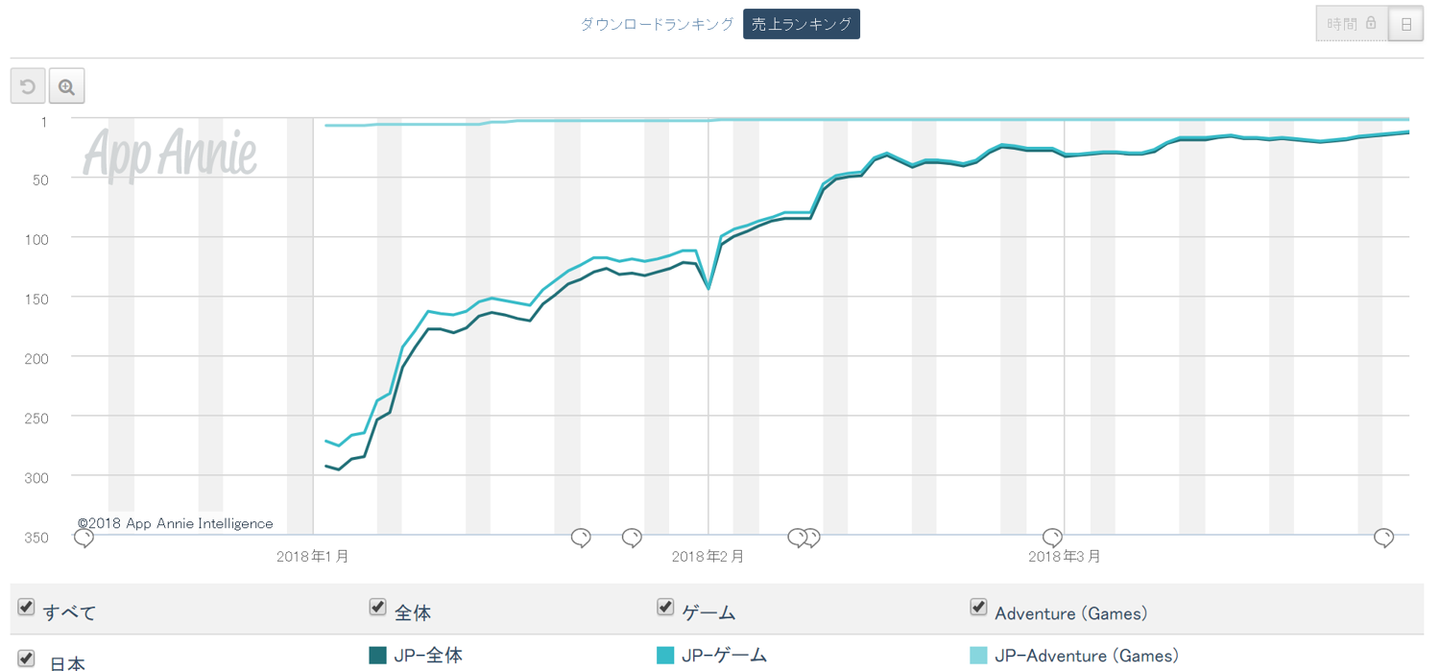Screen dimensions: 1440x671
Task: Open the event bubble in late January
Action: point(632,539)
